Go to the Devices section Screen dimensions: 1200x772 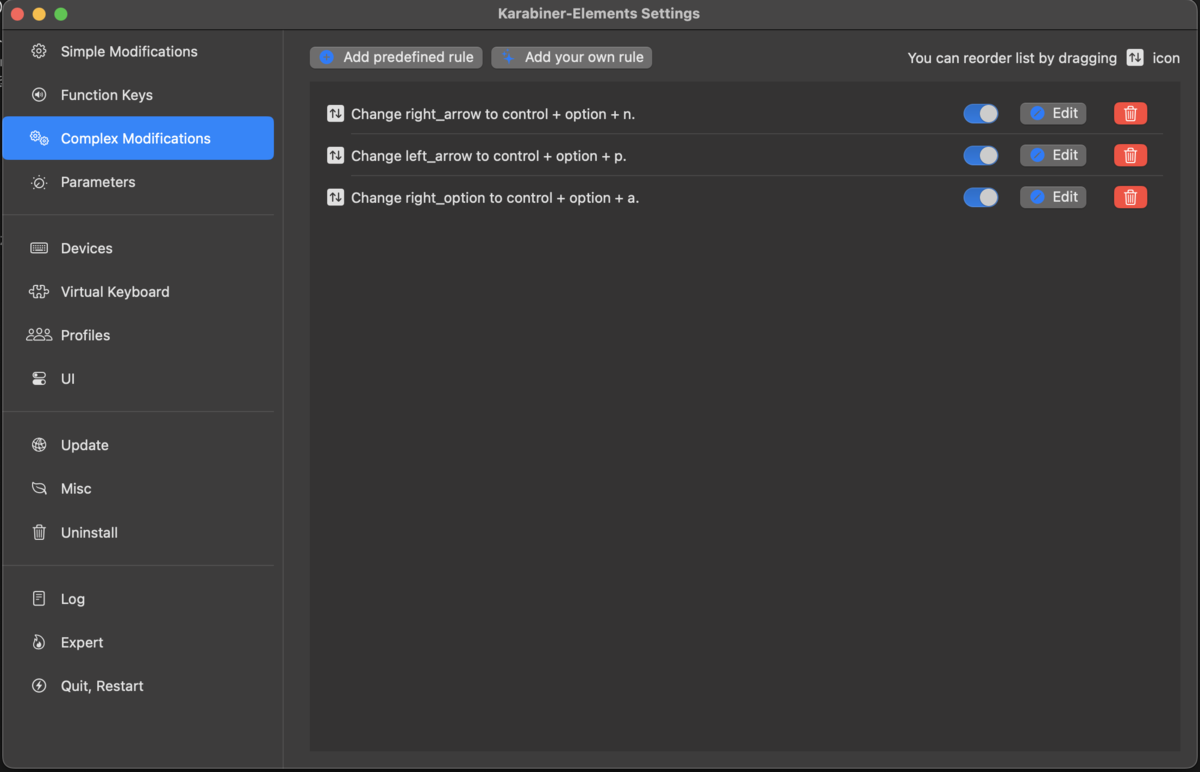[138, 248]
